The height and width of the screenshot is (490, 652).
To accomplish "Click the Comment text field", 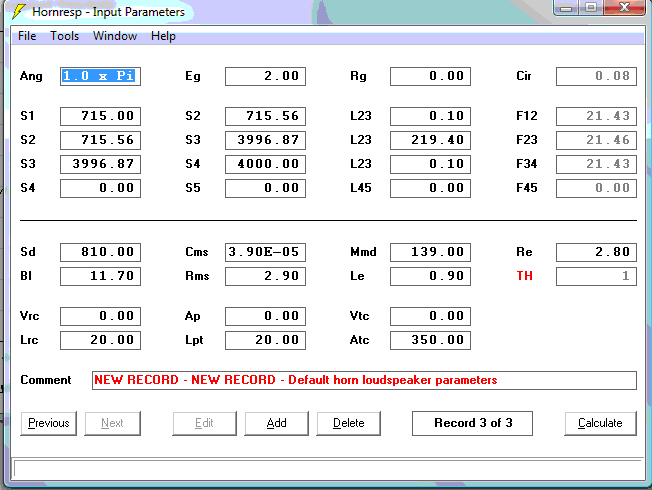I will [364, 381].
